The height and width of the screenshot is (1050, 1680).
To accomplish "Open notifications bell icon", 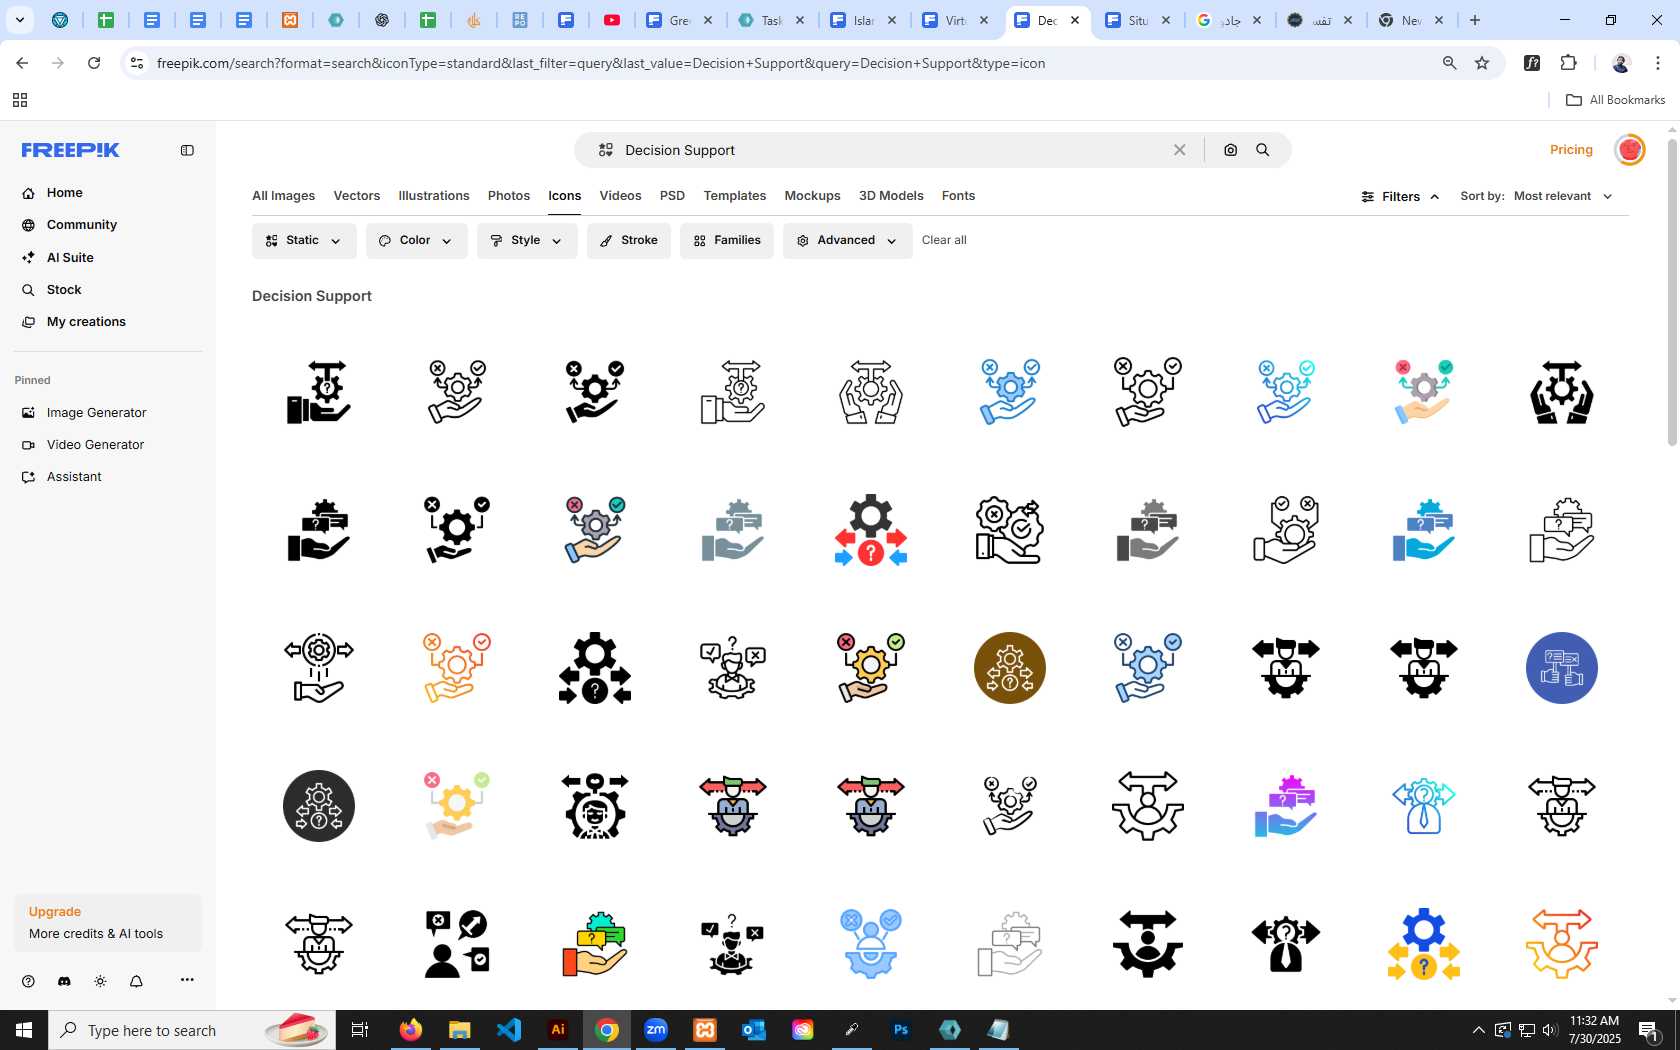I will coord(136,981).
